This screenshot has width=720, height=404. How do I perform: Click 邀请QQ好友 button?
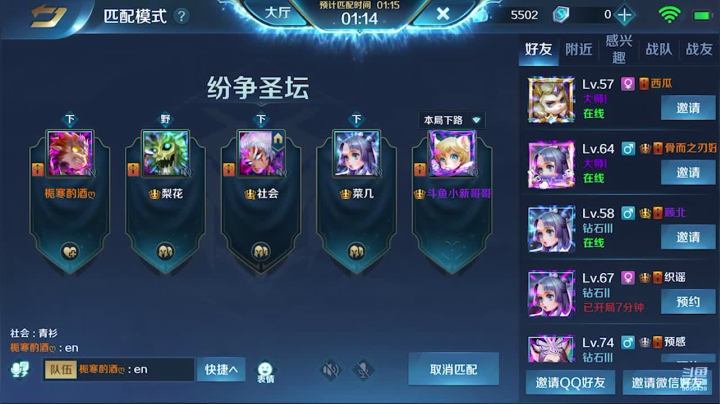[x=570, y=382]
